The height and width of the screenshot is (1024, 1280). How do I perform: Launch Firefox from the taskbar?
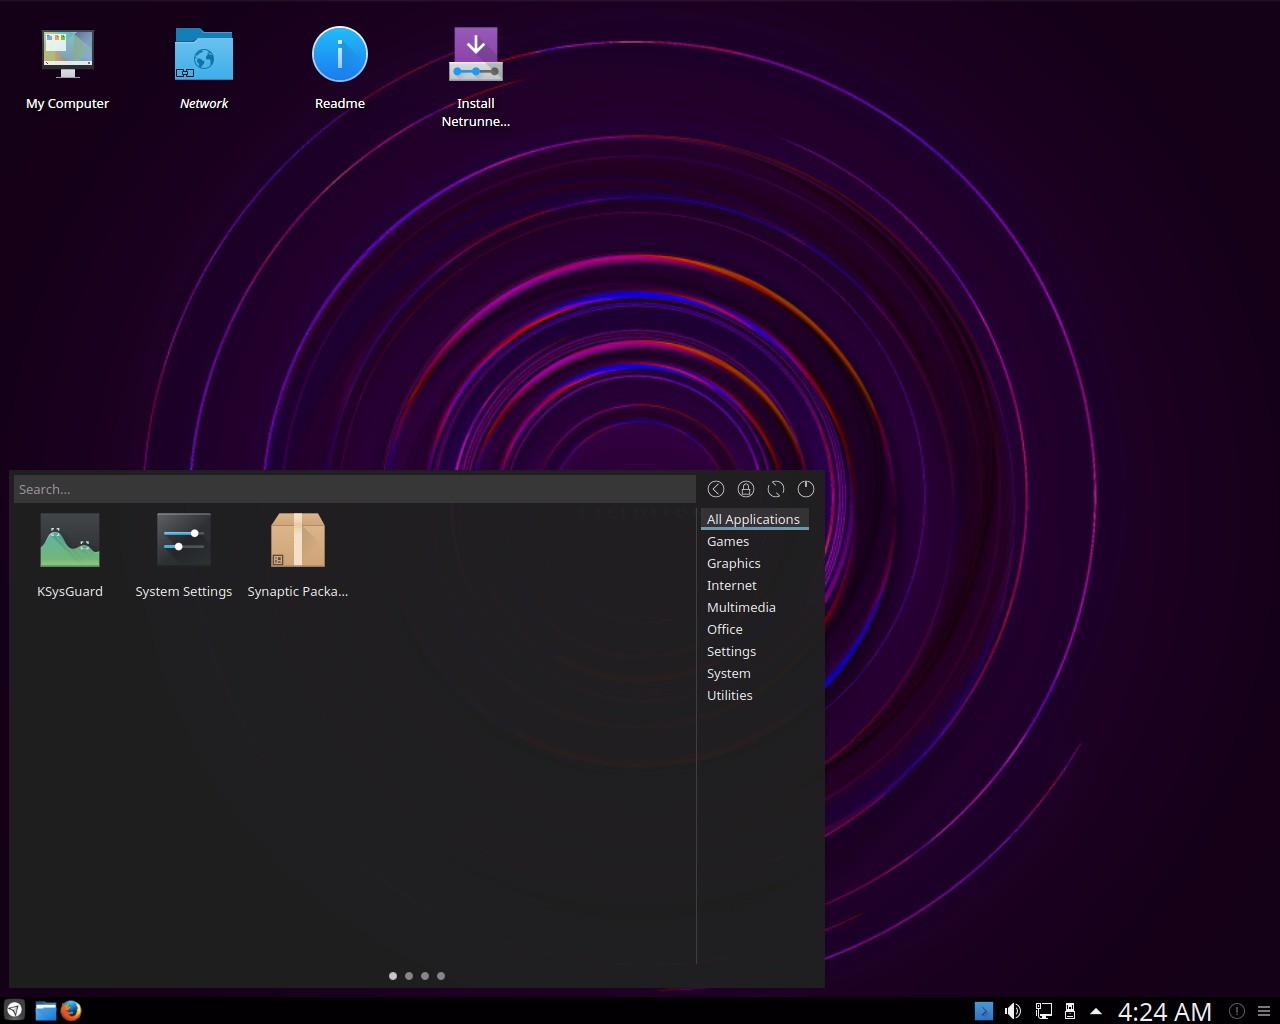pyautogui.click(x=70, y=1010)
